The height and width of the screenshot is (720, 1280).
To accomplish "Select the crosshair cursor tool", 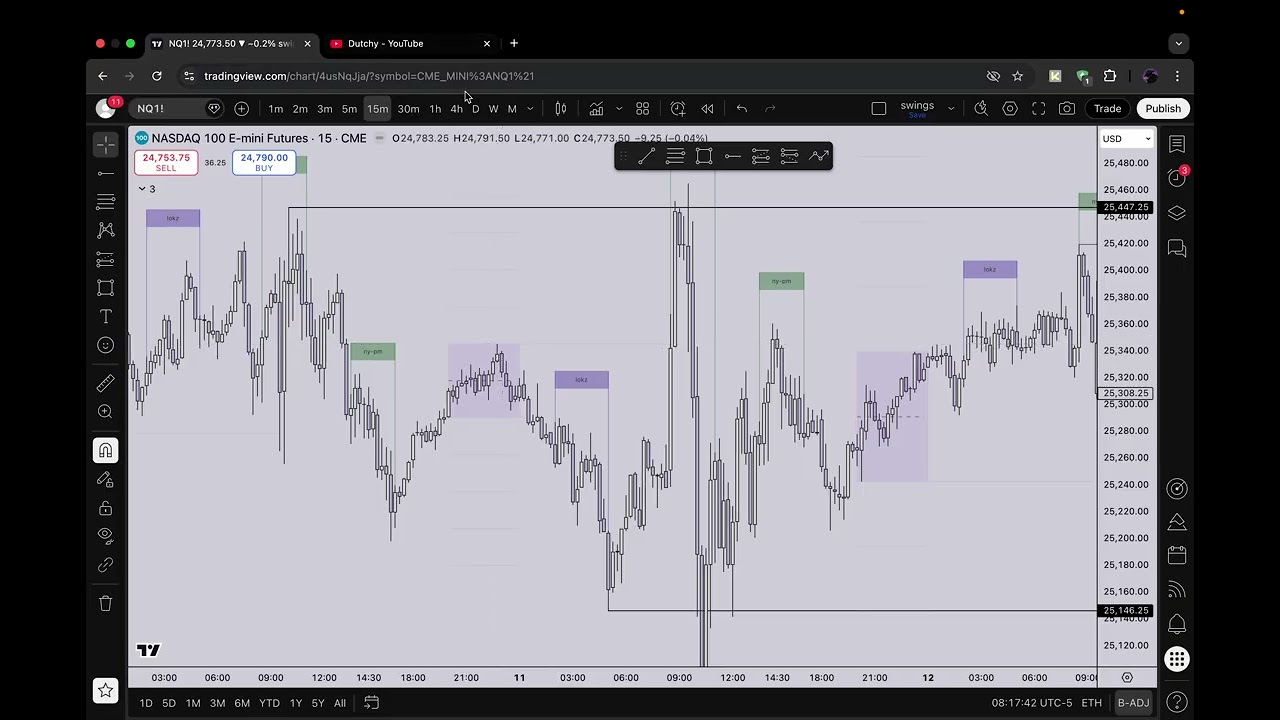I will (x=105, y=145).
